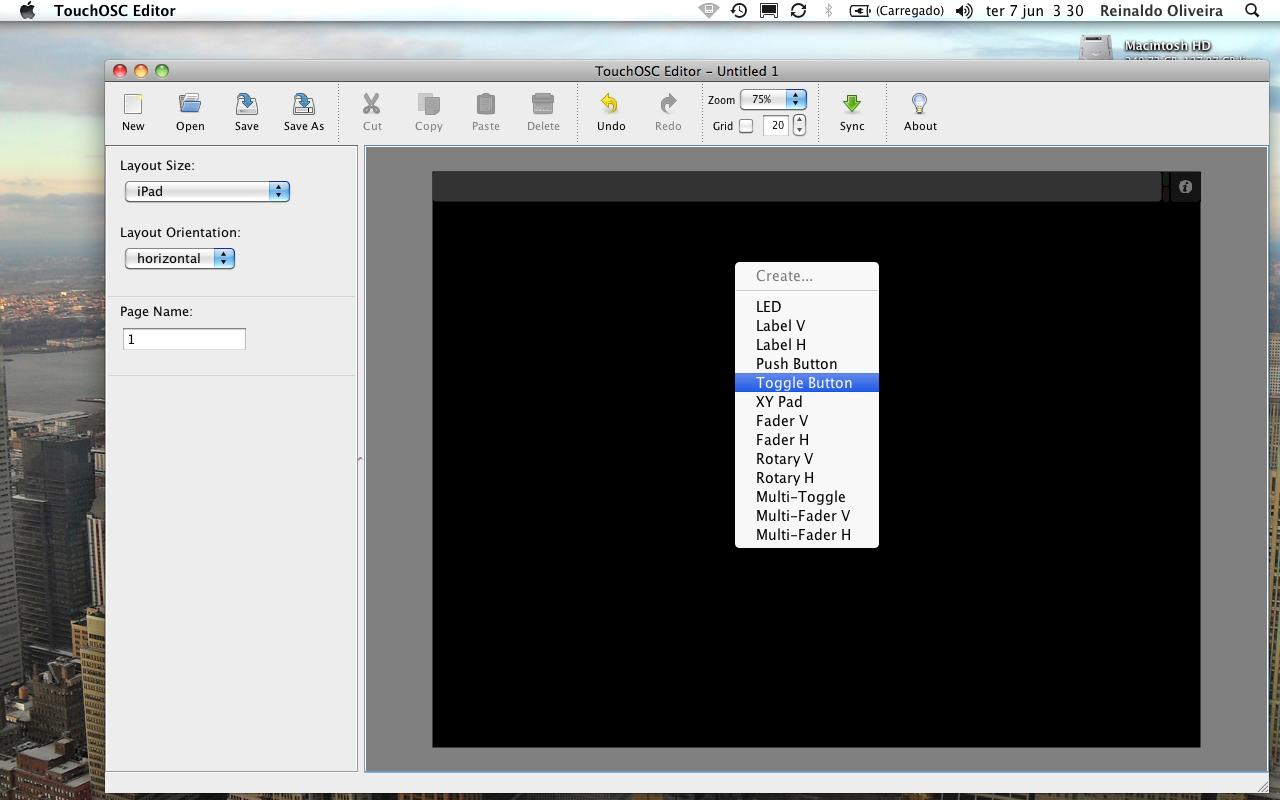This screenshot has width=1280, height=800.
Task: Choose Multi-Toggle from the Create menu
Action: pyautogui.click(x=807, y=497)
